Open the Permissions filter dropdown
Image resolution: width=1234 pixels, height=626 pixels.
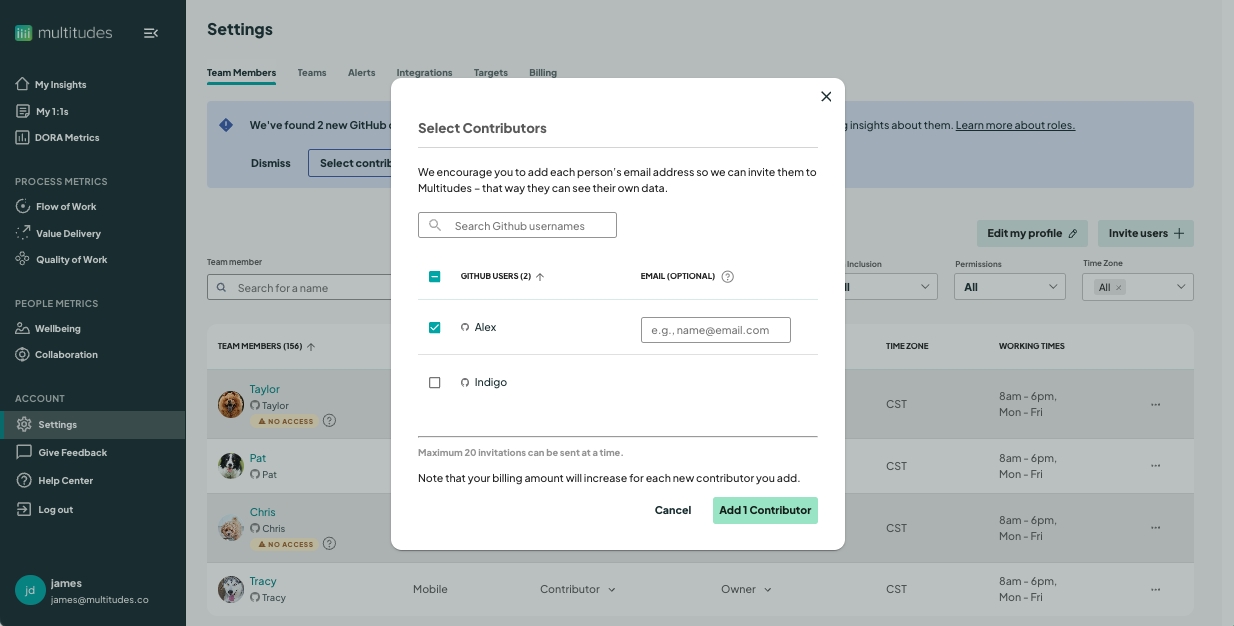coord(1010,287)
